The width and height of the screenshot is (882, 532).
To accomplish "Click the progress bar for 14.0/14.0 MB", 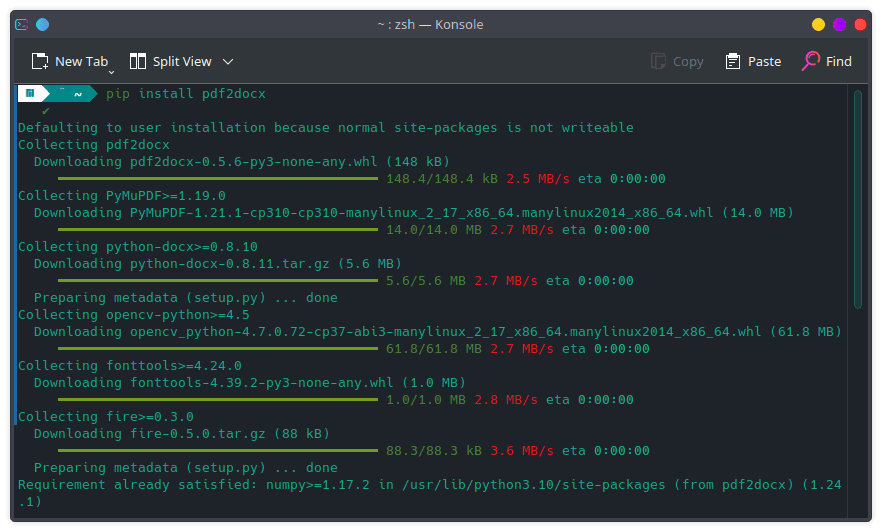I will click(x=218, y=229).
